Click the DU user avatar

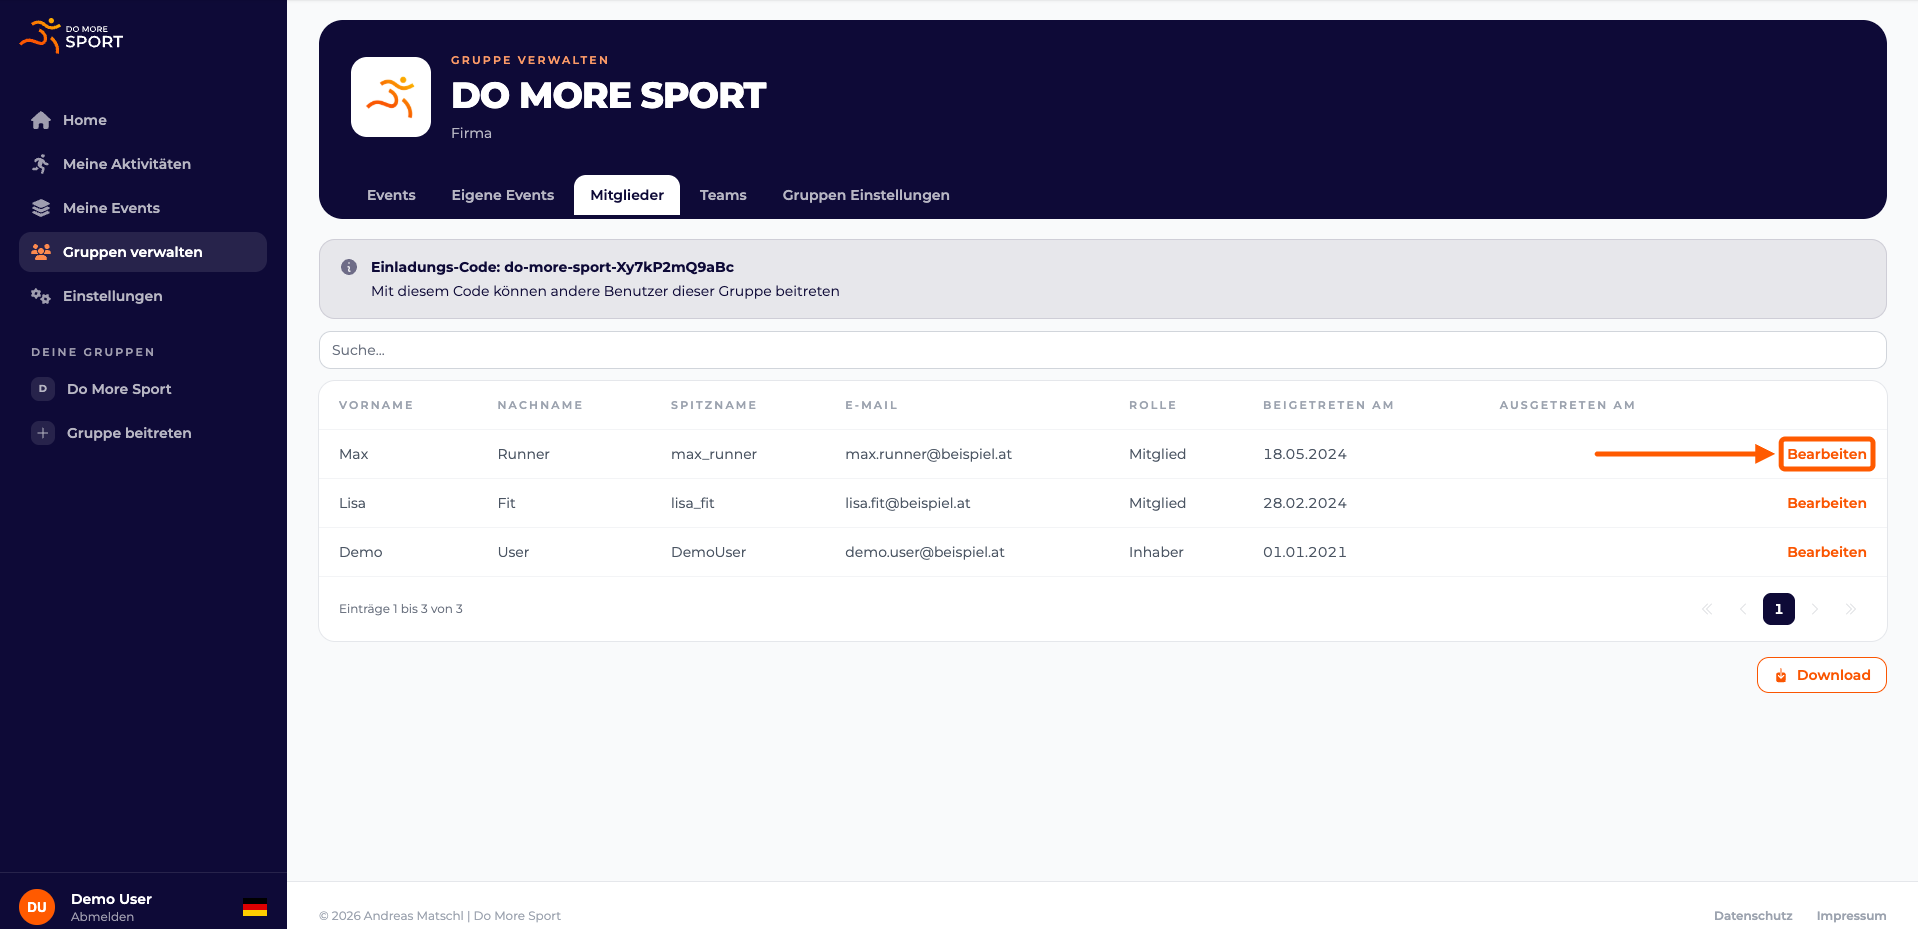coord(37,907)
